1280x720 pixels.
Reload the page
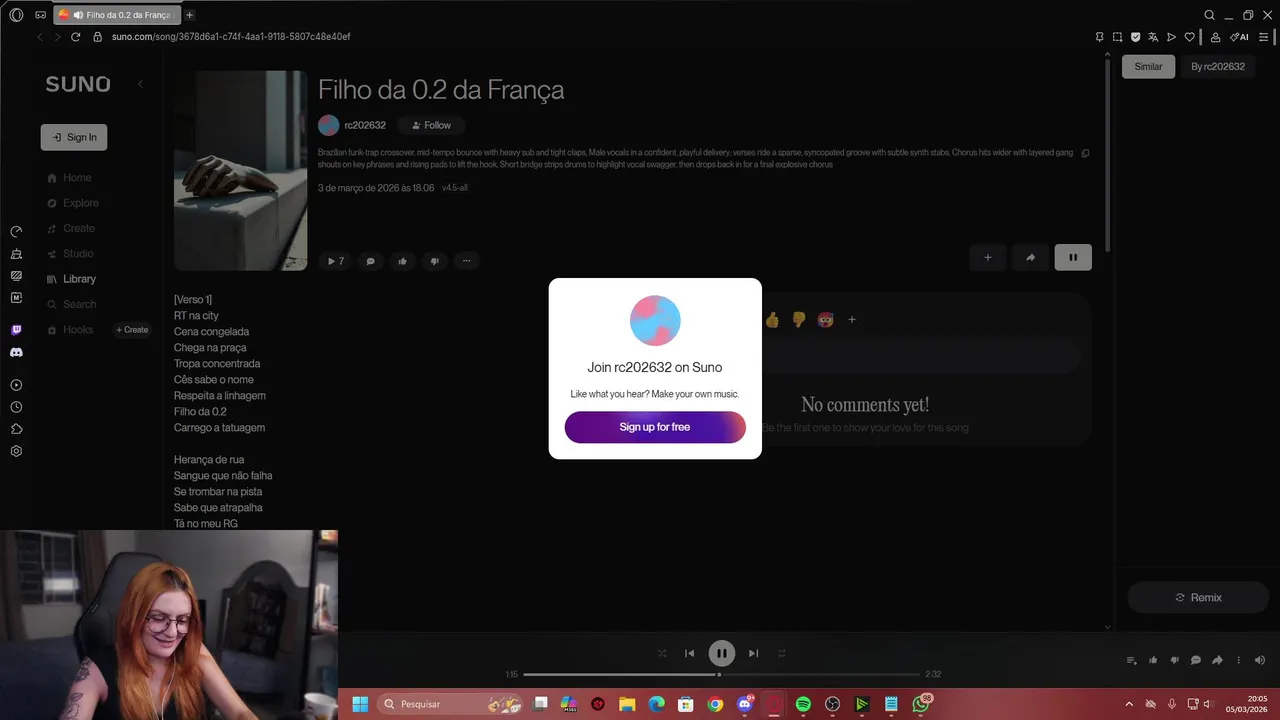[75, 37]
